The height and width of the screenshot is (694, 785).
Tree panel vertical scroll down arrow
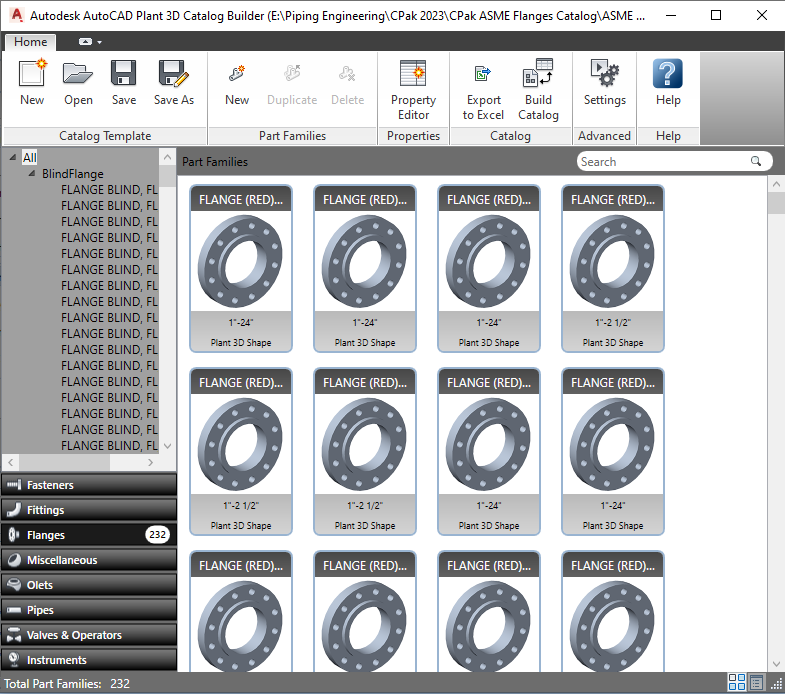(168, 446)
